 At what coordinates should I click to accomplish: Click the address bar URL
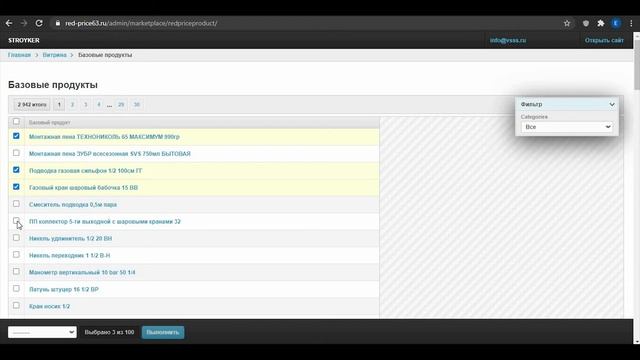141,23
